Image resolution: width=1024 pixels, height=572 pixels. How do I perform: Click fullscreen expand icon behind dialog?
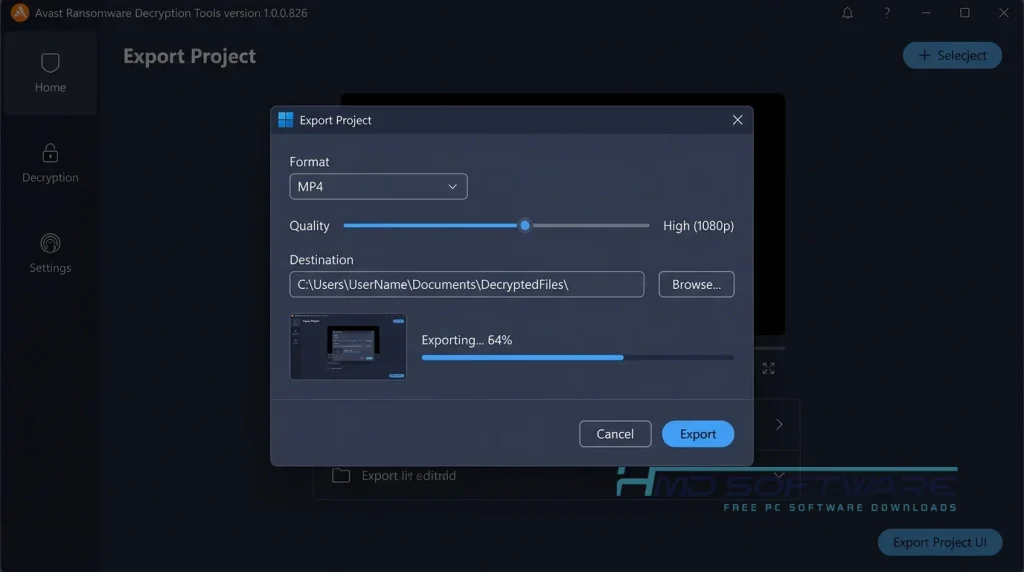point(768,368)
